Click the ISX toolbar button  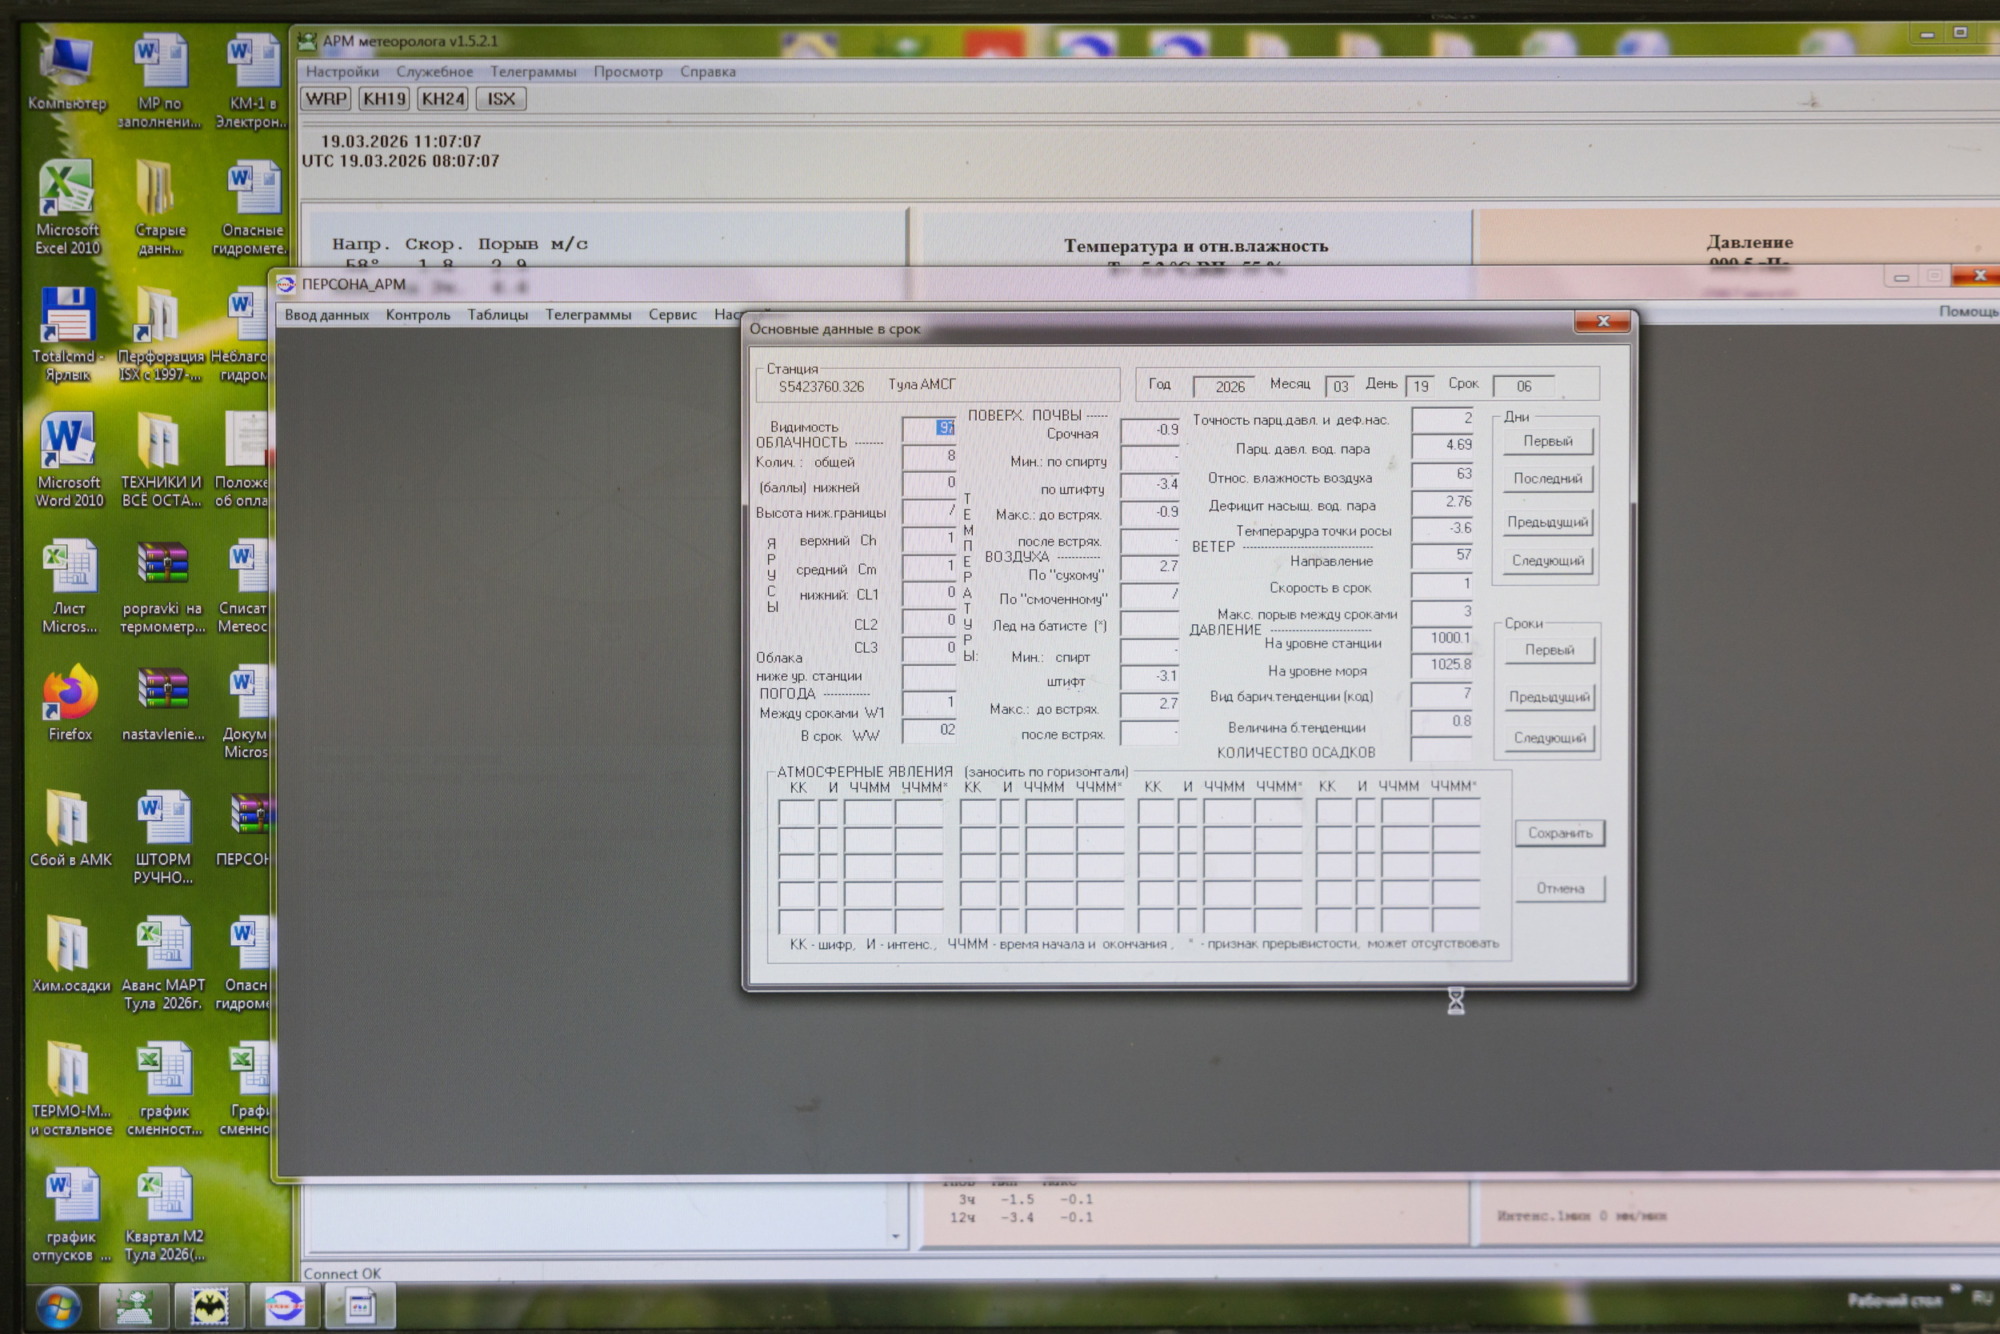(x=501, y=99)
